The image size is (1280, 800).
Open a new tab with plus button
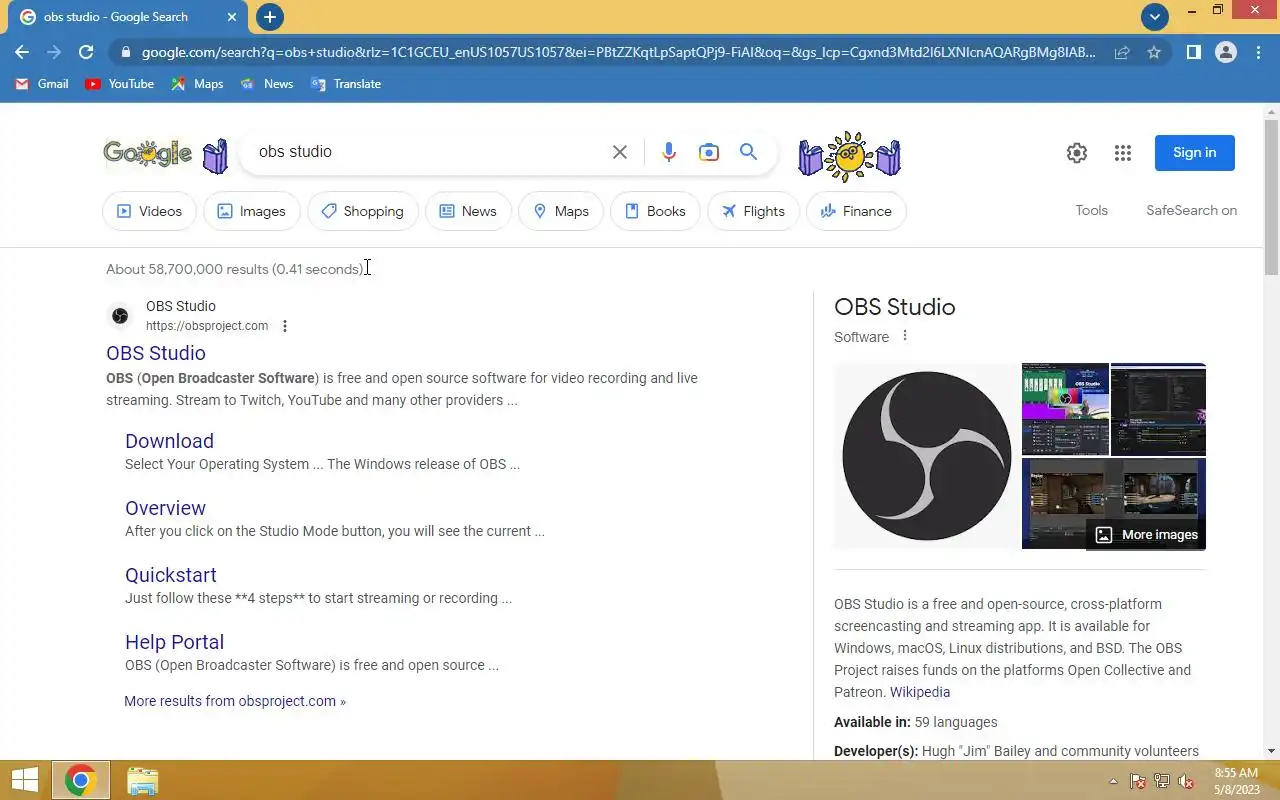click(x=269, y=17)
